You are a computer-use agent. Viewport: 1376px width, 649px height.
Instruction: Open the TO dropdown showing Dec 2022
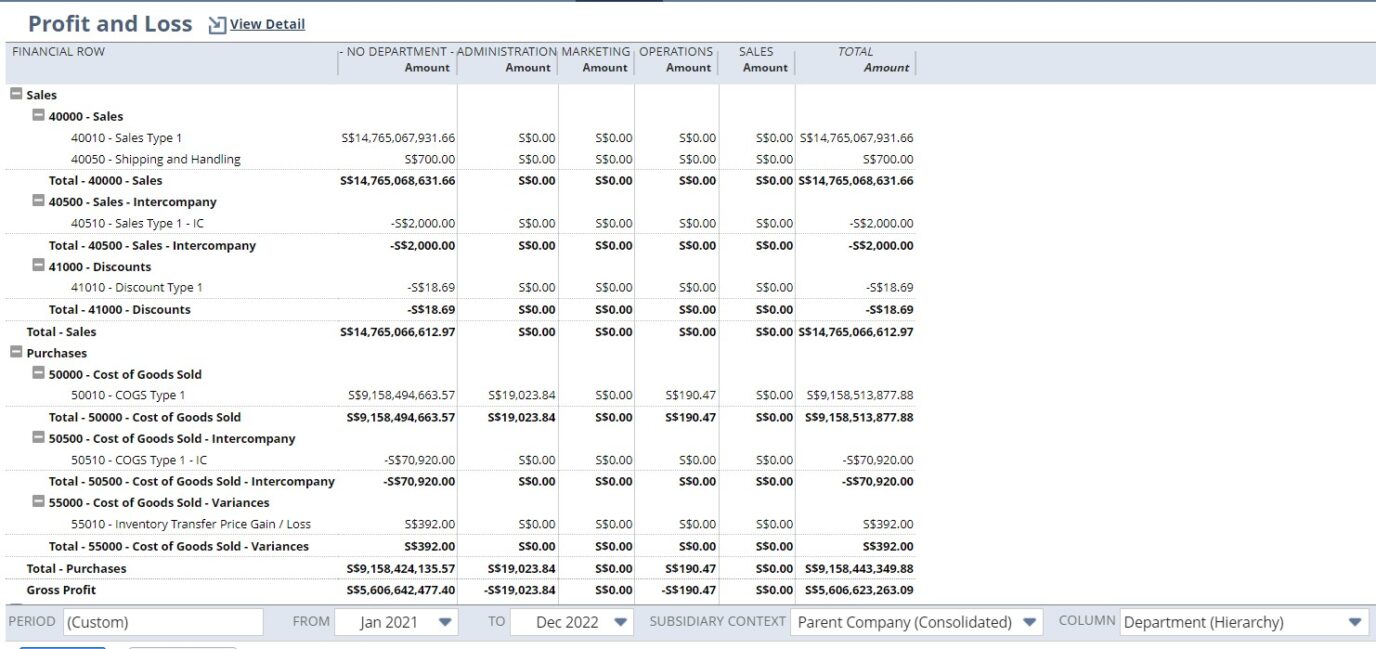pyautogui.click(x=621, y=621)
